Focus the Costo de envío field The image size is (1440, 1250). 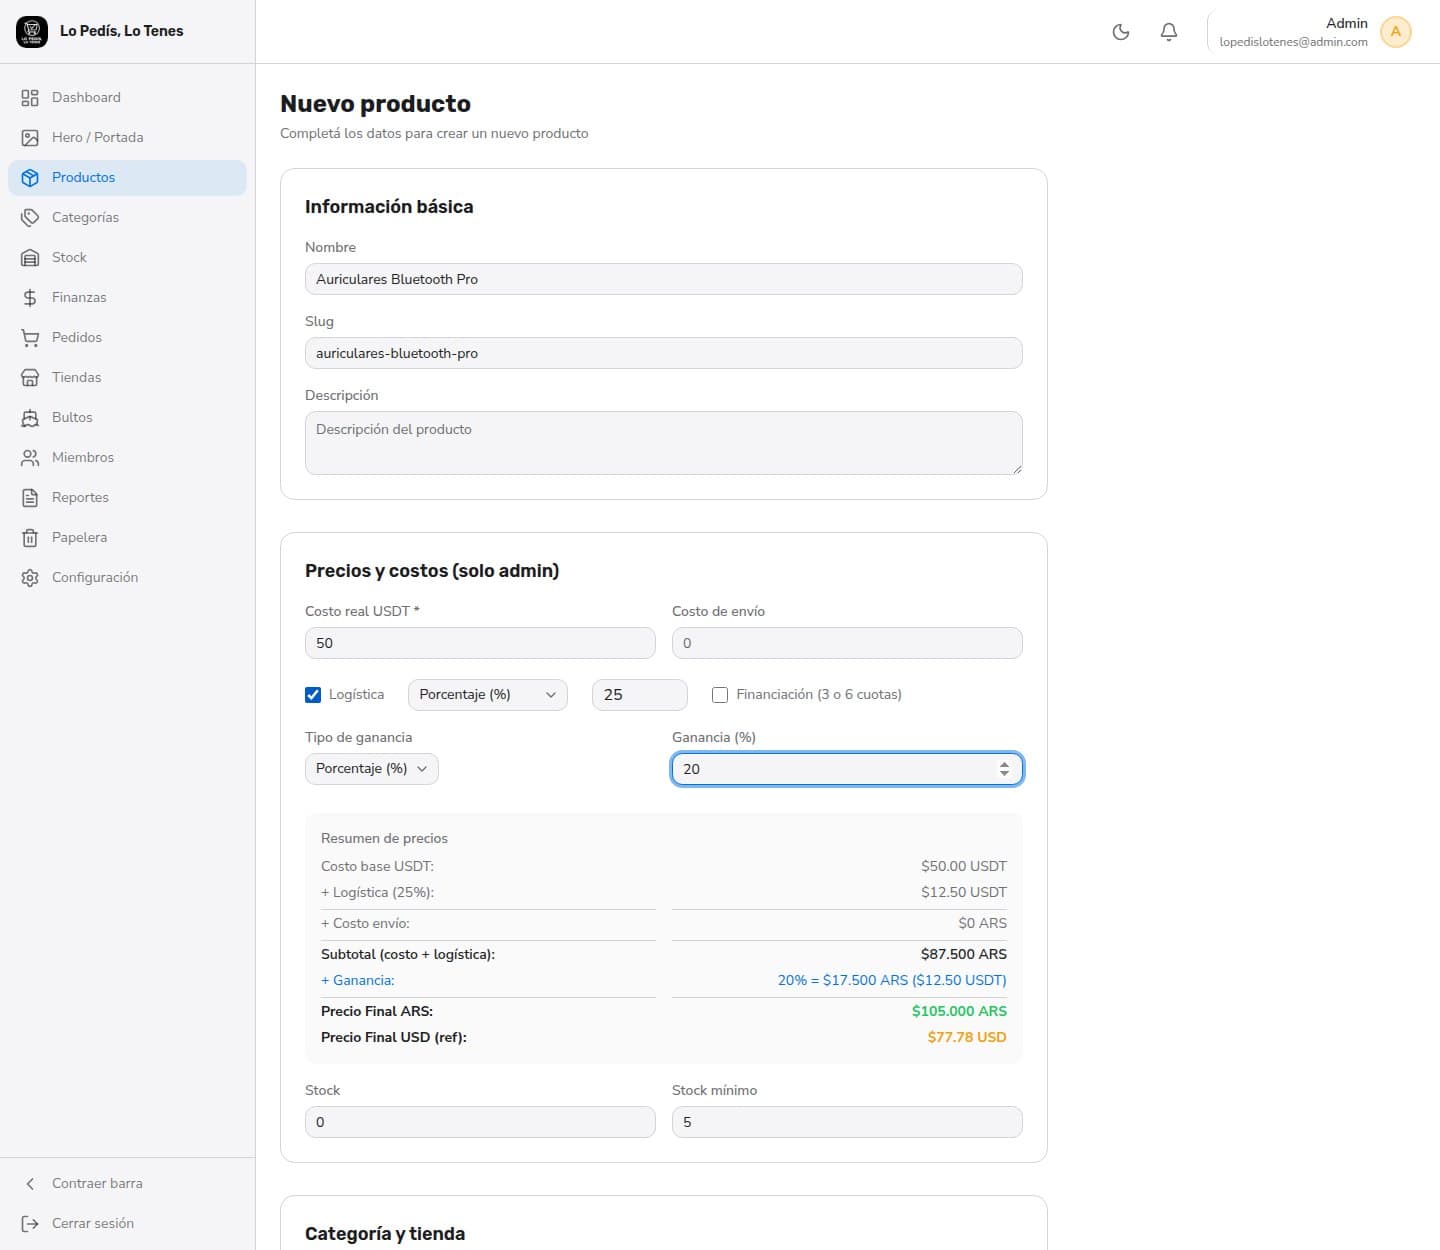(x=847, y=643)
